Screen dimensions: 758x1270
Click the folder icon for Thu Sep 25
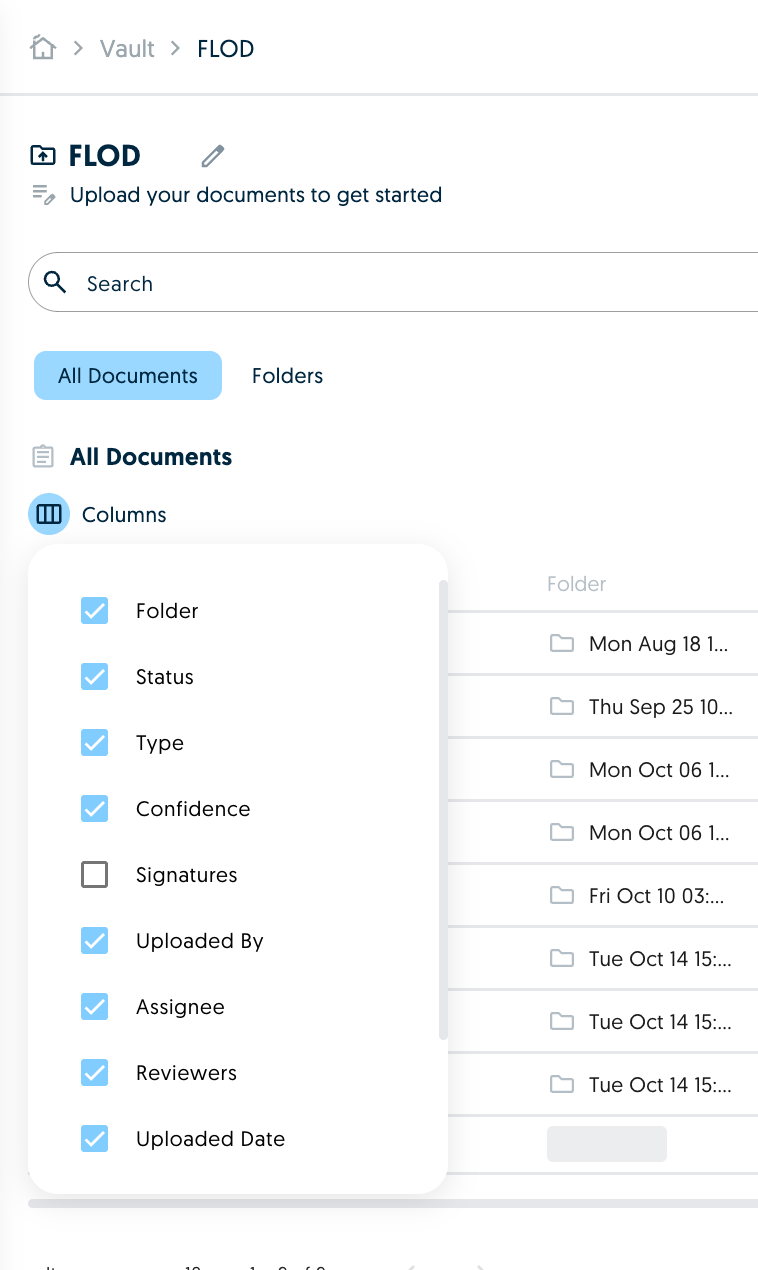(562, 707)
